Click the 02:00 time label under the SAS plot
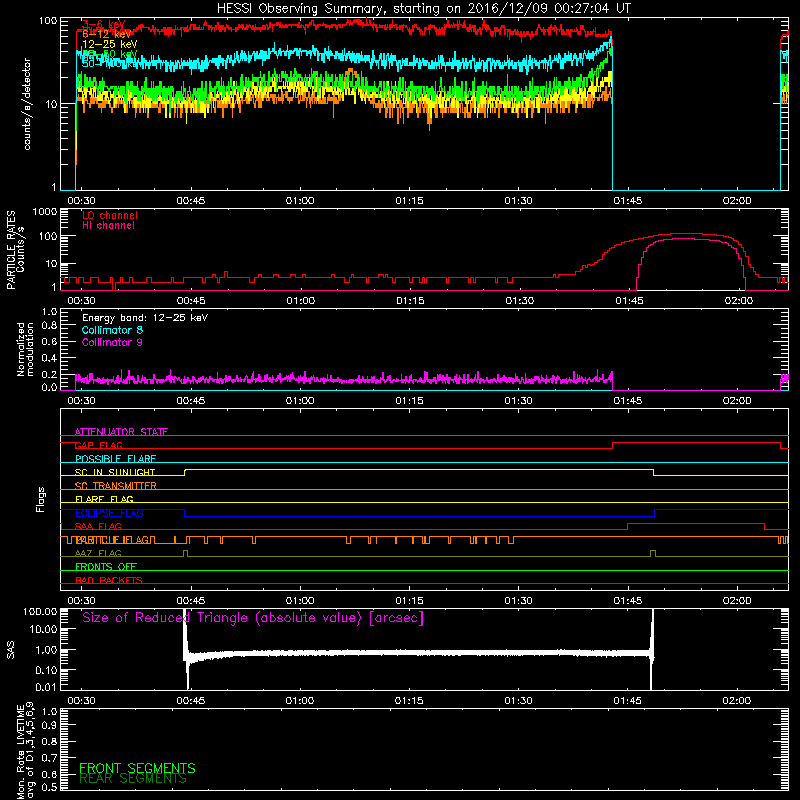This screenshot has height=800, width=800. pos(737,701)
